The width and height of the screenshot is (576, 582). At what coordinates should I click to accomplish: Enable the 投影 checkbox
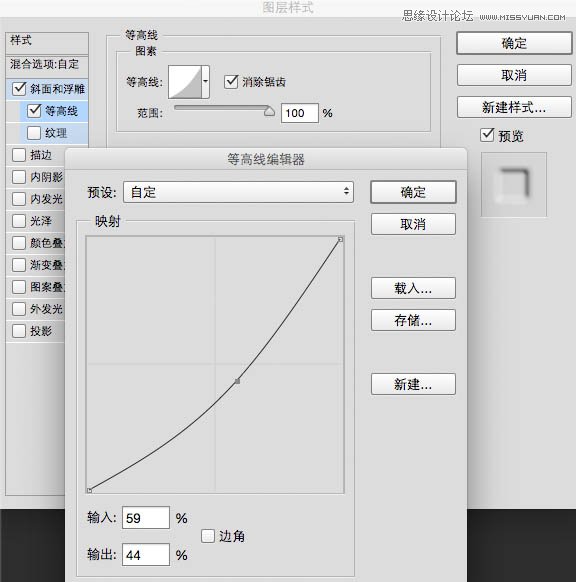[19, 330]
